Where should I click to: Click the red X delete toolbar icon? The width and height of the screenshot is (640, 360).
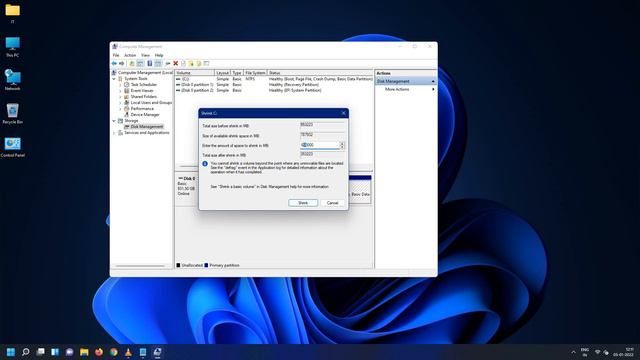coord(176,64)
